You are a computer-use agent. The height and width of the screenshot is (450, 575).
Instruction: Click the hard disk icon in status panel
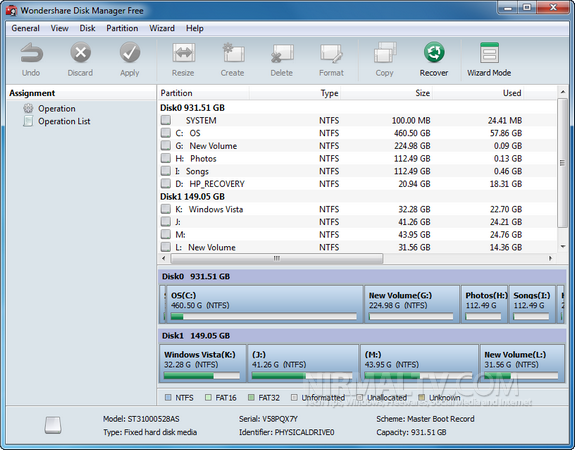[x=53, y=425]
